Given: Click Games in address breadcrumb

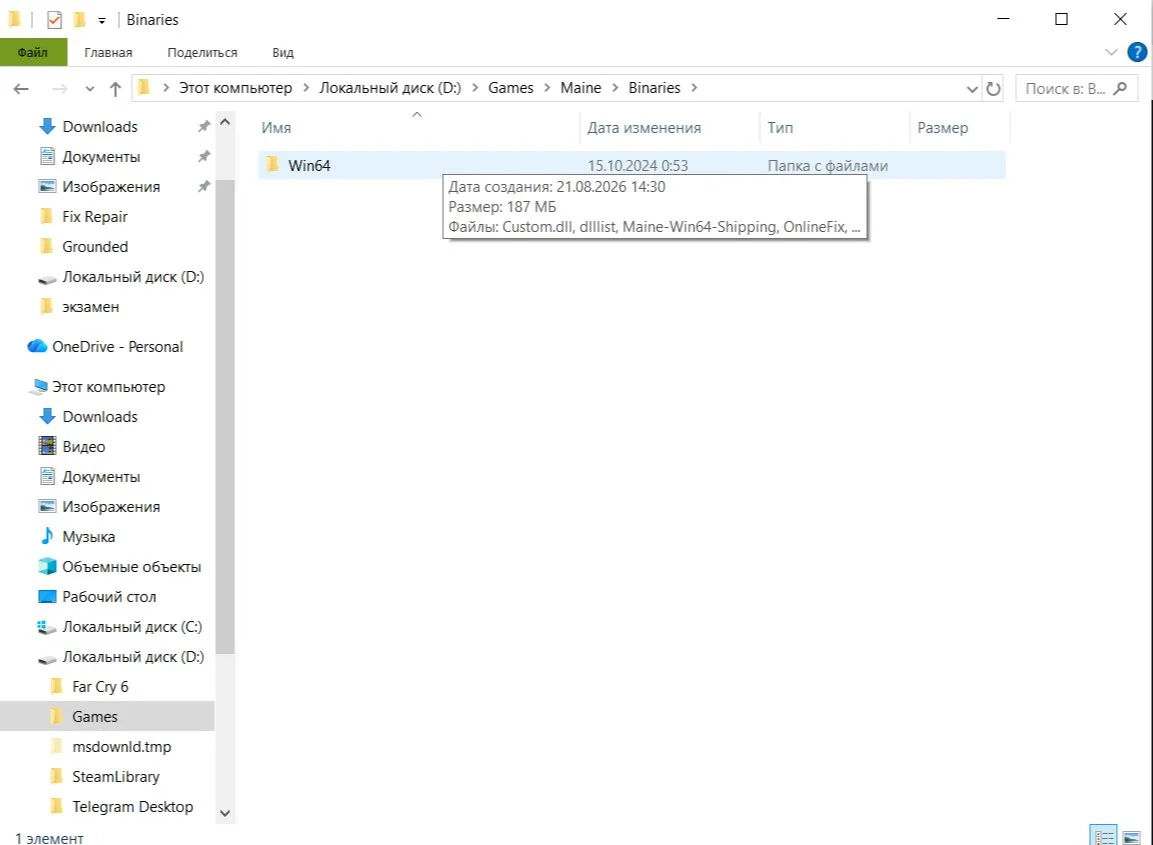Looking at the screenshot, I should click(510, 88).
